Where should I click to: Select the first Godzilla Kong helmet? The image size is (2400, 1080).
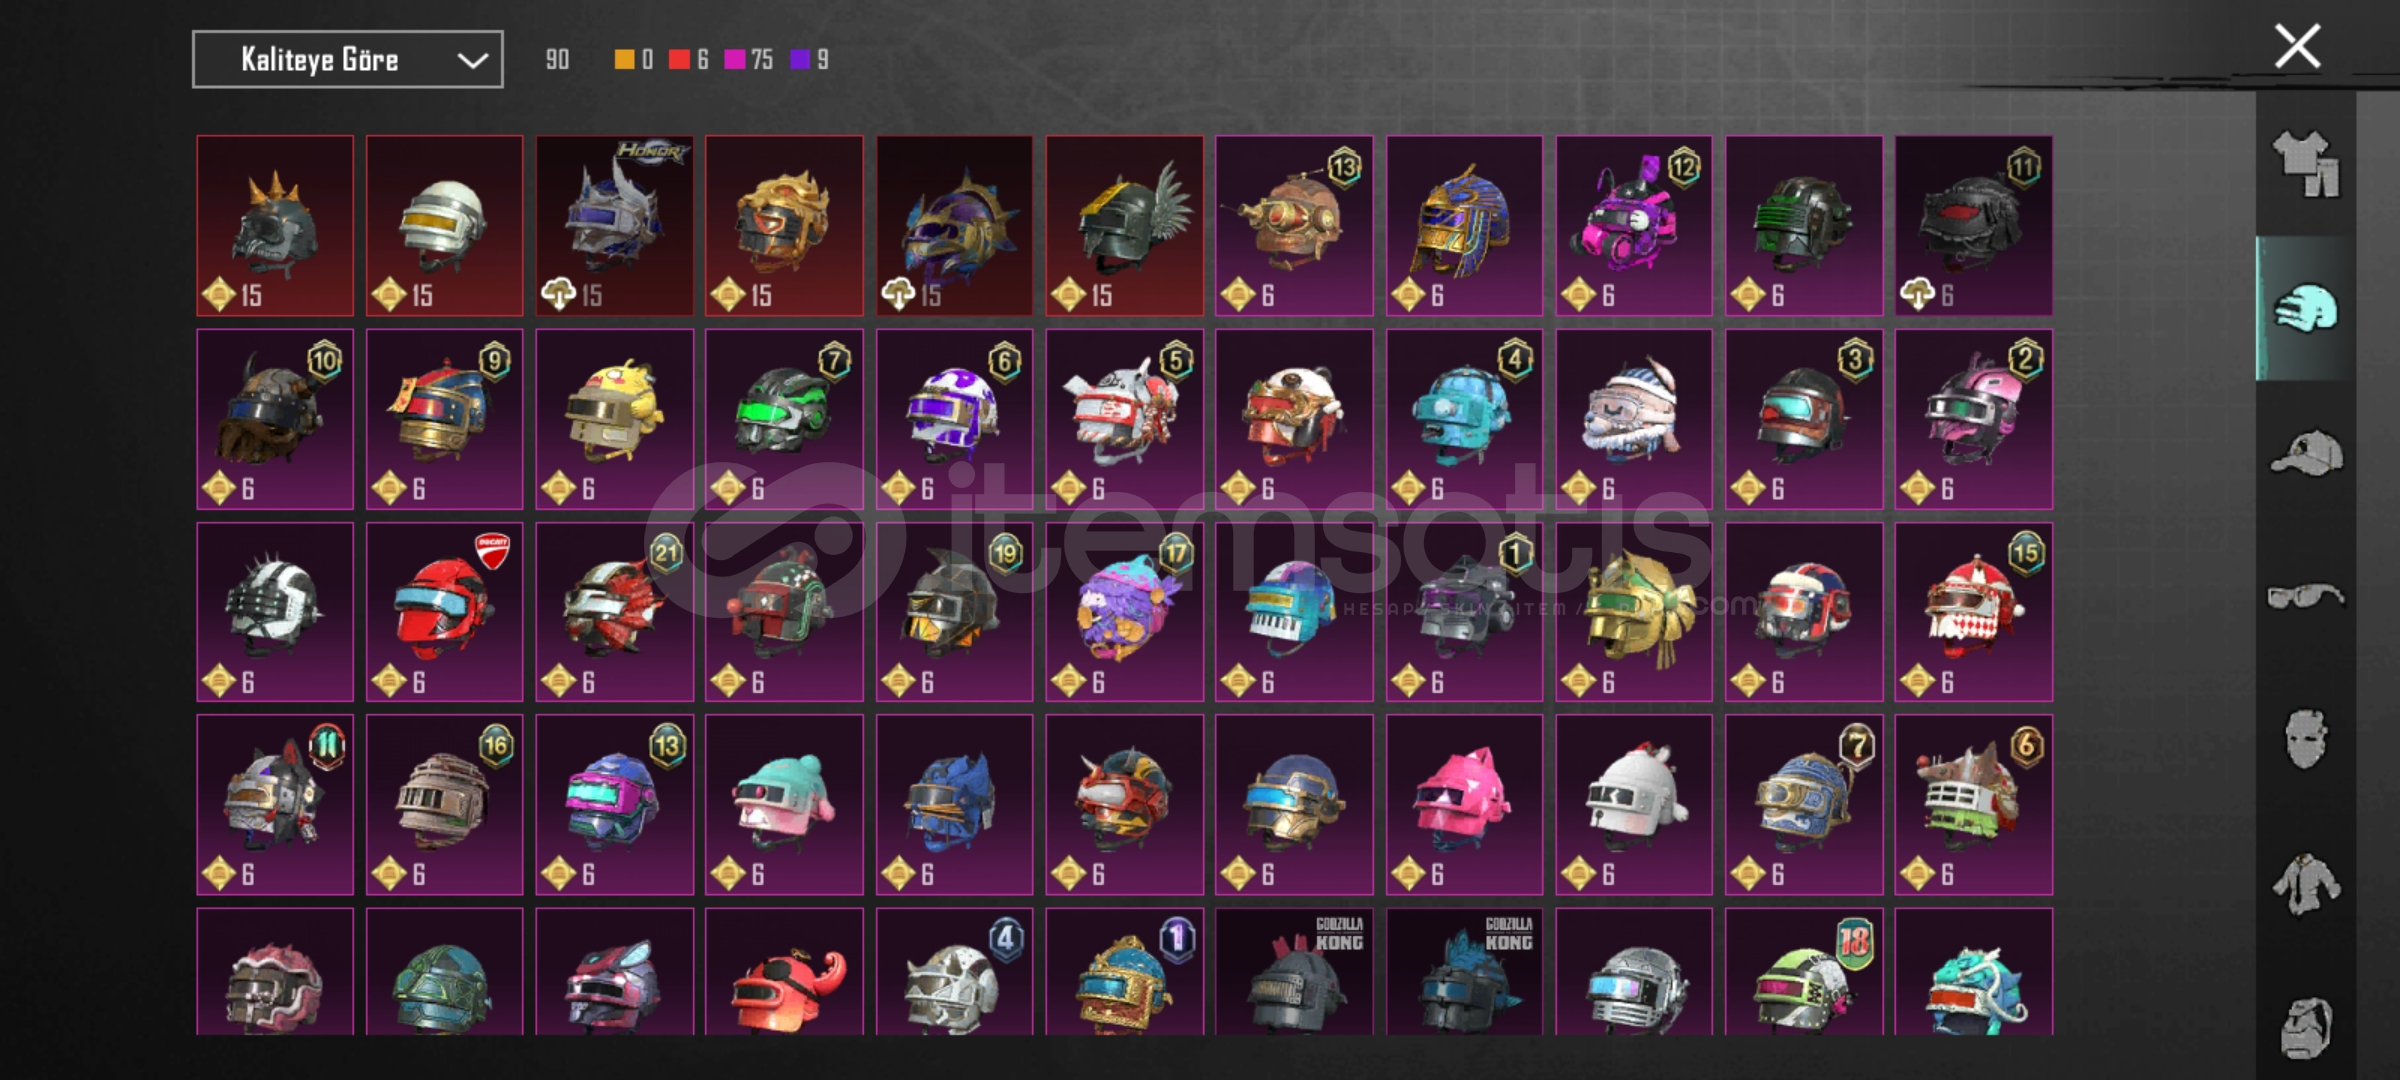[1294, 971]
